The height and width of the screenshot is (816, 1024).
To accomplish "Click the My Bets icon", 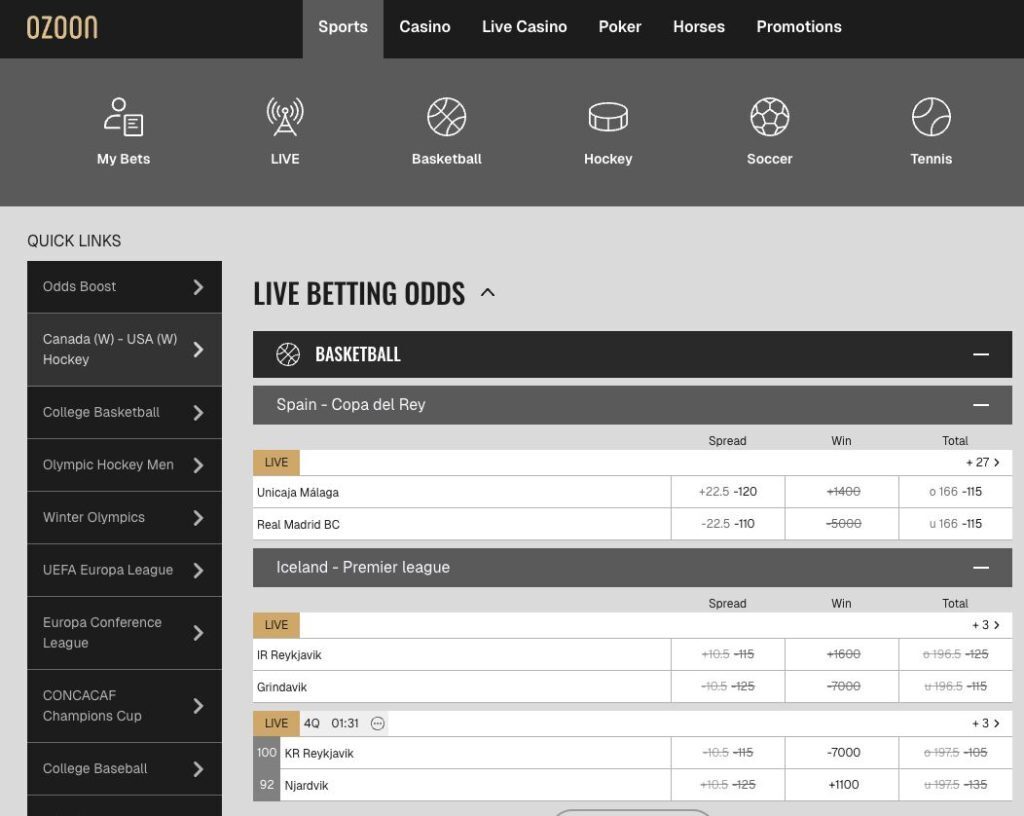I will (x=123, y=116).
